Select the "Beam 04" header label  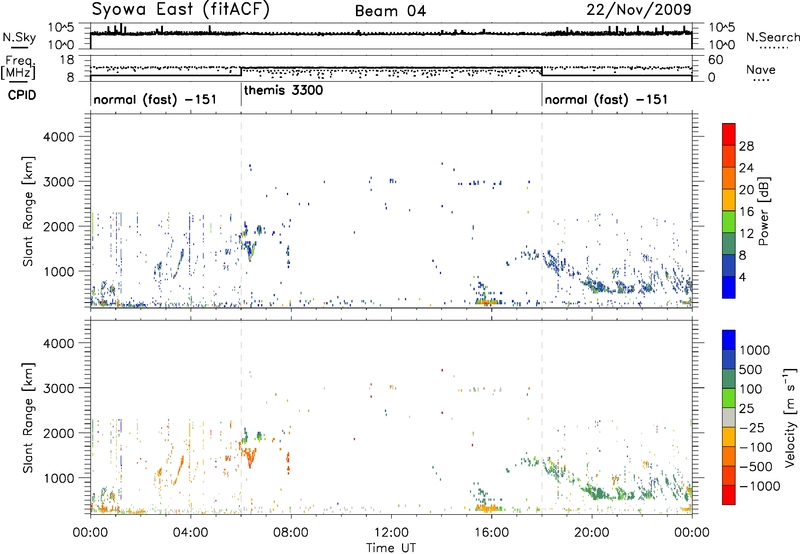pos(390,11)
